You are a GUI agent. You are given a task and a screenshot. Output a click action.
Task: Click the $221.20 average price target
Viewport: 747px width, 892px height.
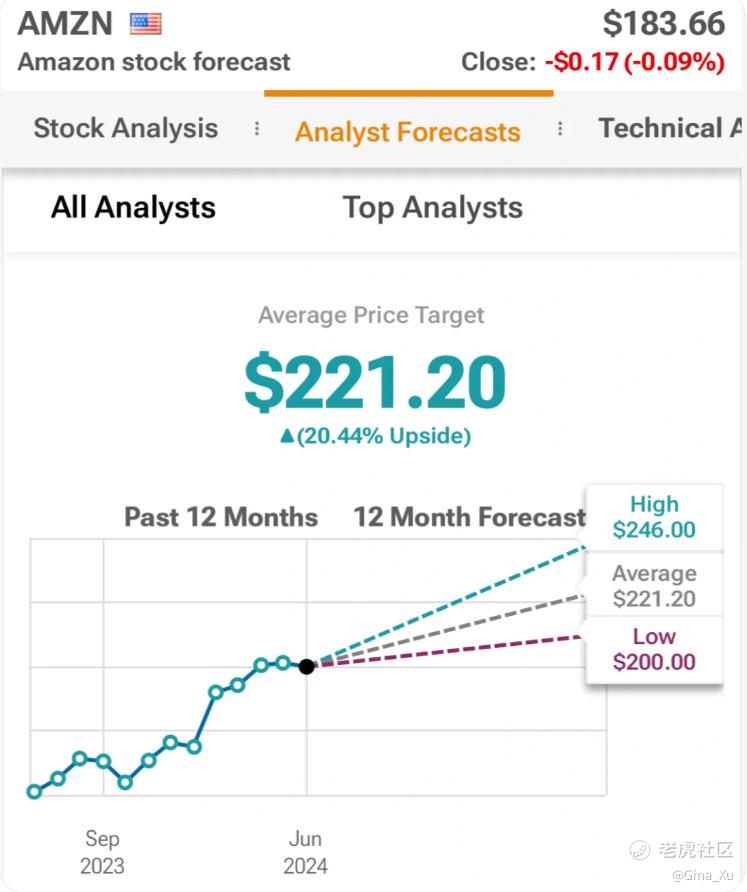(375, 381)
